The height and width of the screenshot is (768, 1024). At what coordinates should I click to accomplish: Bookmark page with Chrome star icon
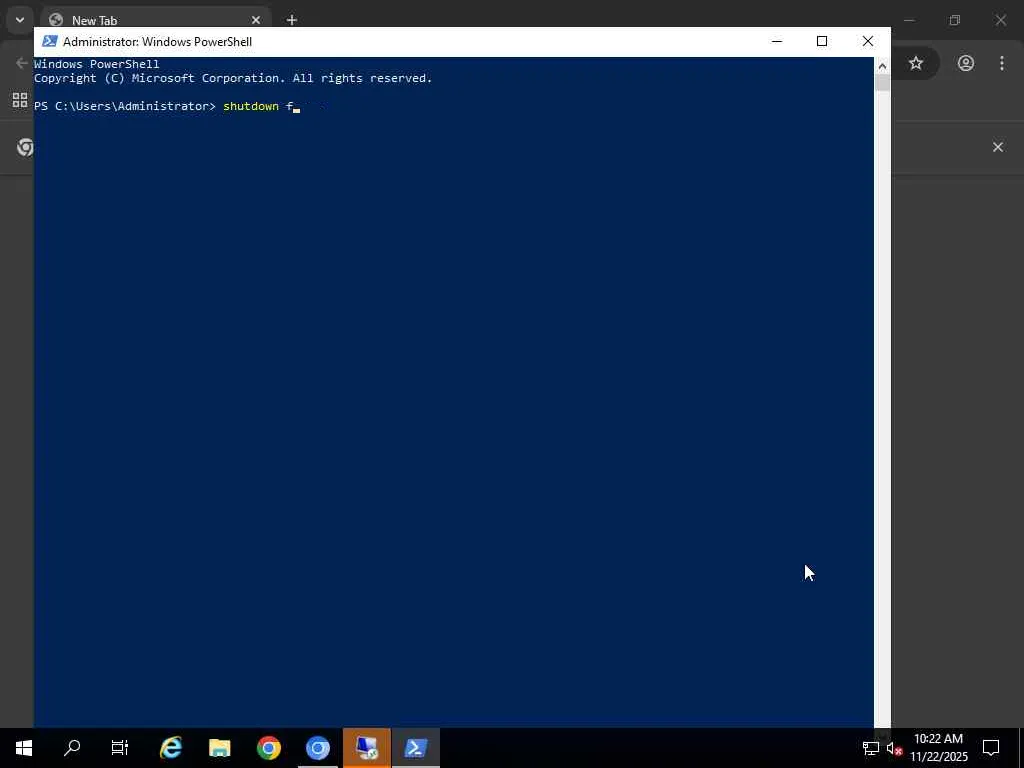pos(916,63)
